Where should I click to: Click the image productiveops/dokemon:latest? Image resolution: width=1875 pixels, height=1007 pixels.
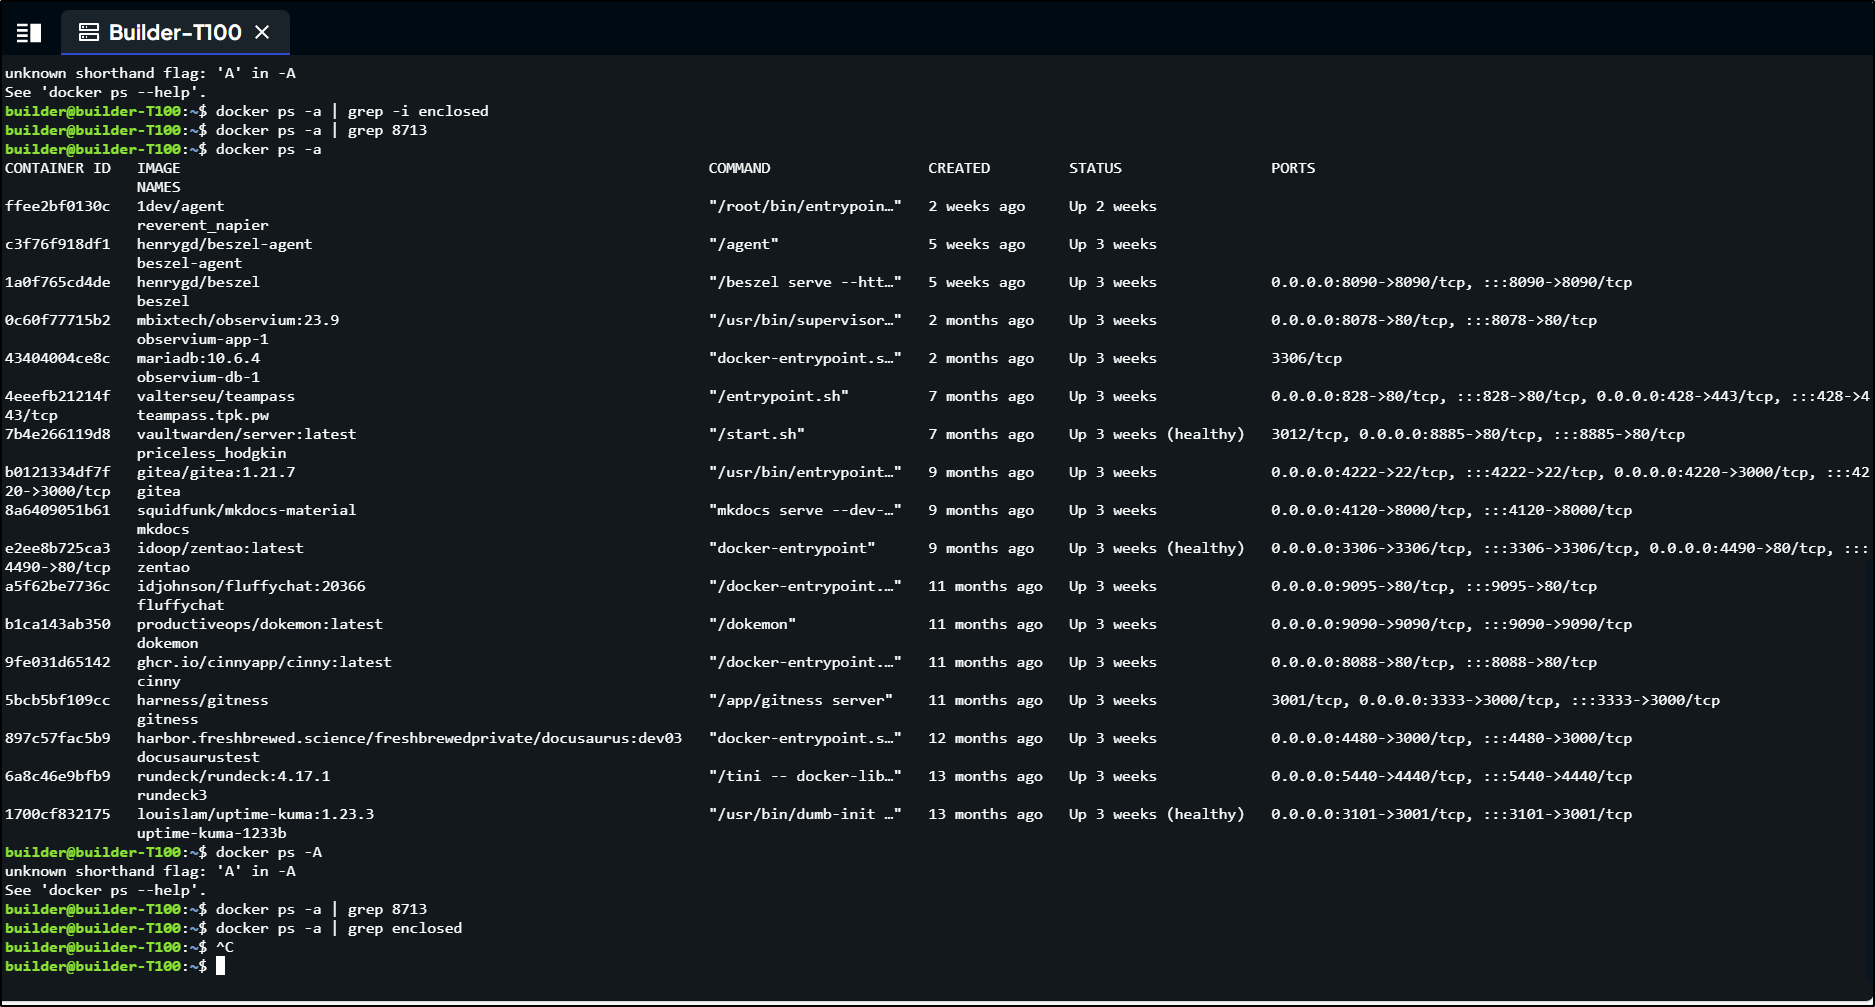coord(260,624)
